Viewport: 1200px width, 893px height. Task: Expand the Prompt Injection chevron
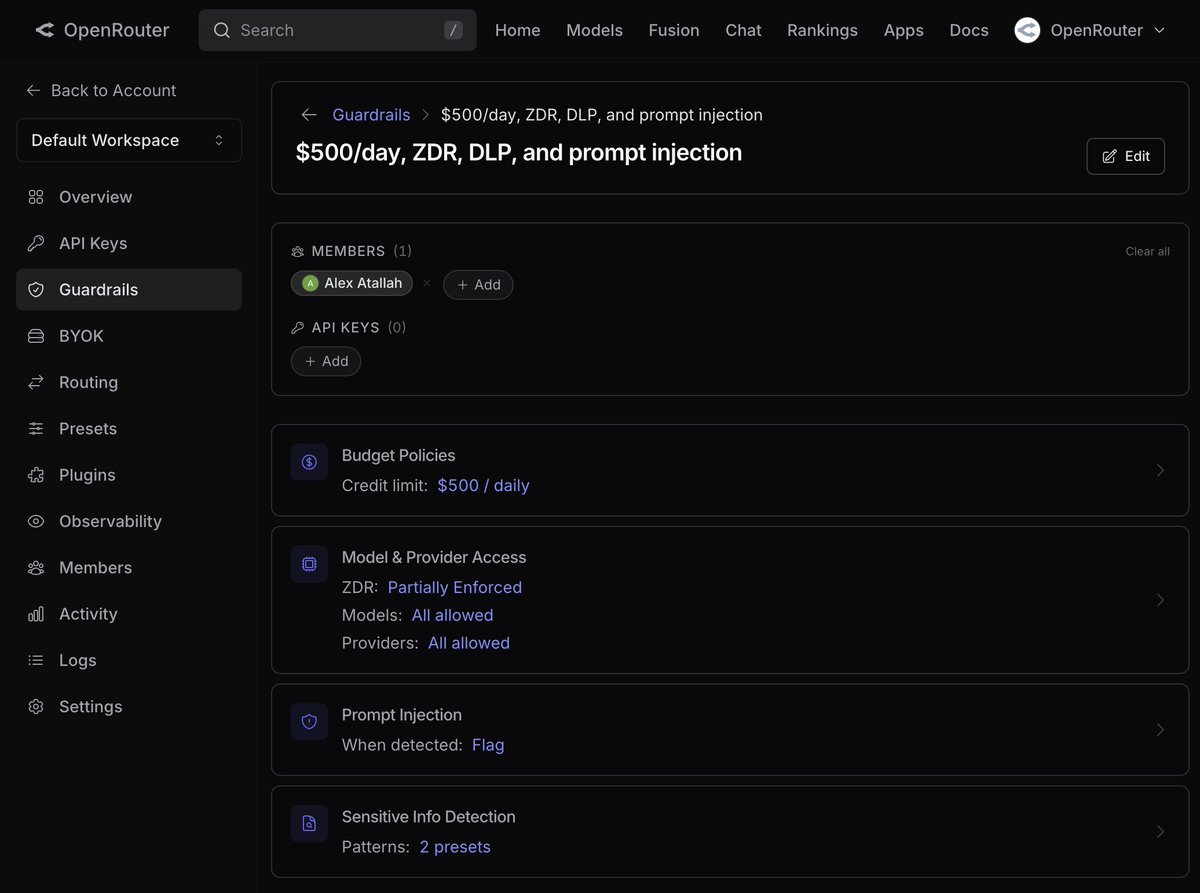(1160, 730)
